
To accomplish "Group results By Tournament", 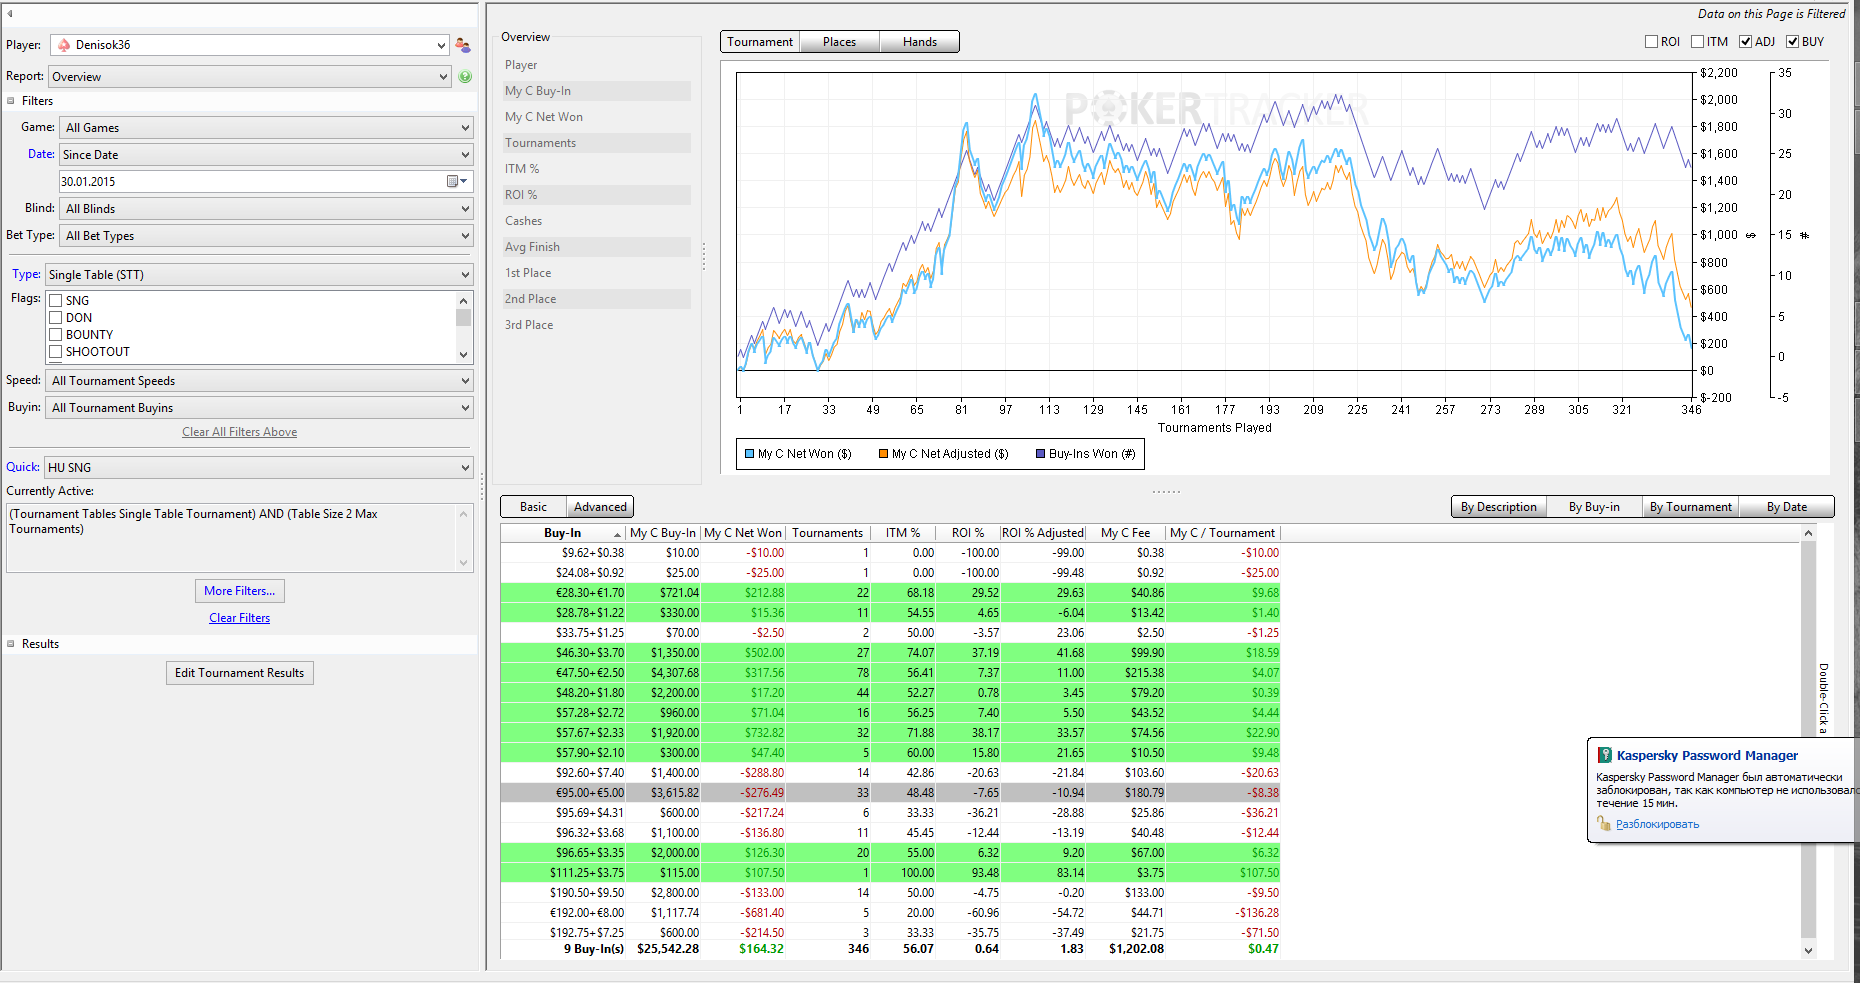I will point(1691,507).
